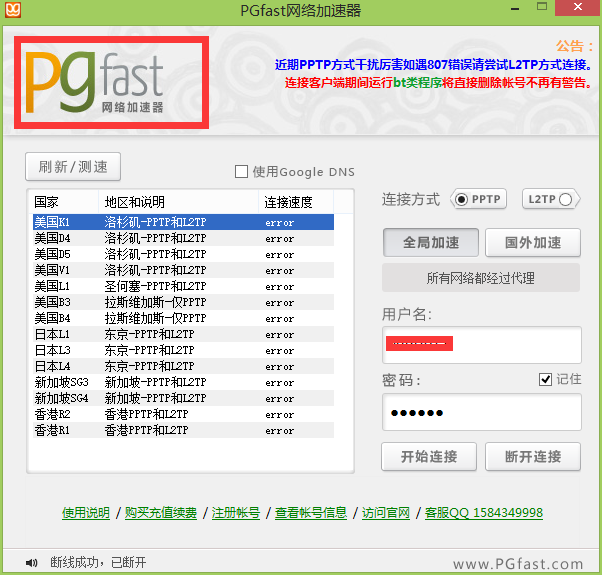Click the 密码 password input field
The width and height of the screenshot is (602, 575).
pos(482,412)
